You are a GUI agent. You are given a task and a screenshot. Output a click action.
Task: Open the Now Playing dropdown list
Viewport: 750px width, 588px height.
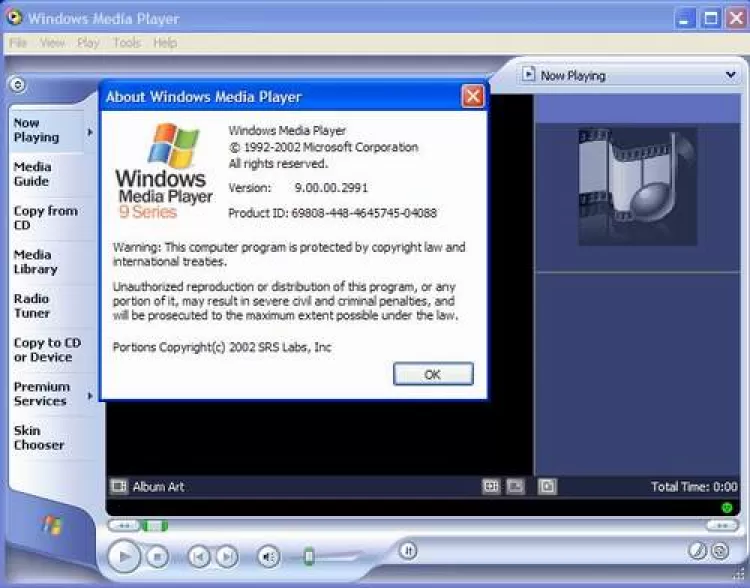[730, 75]
